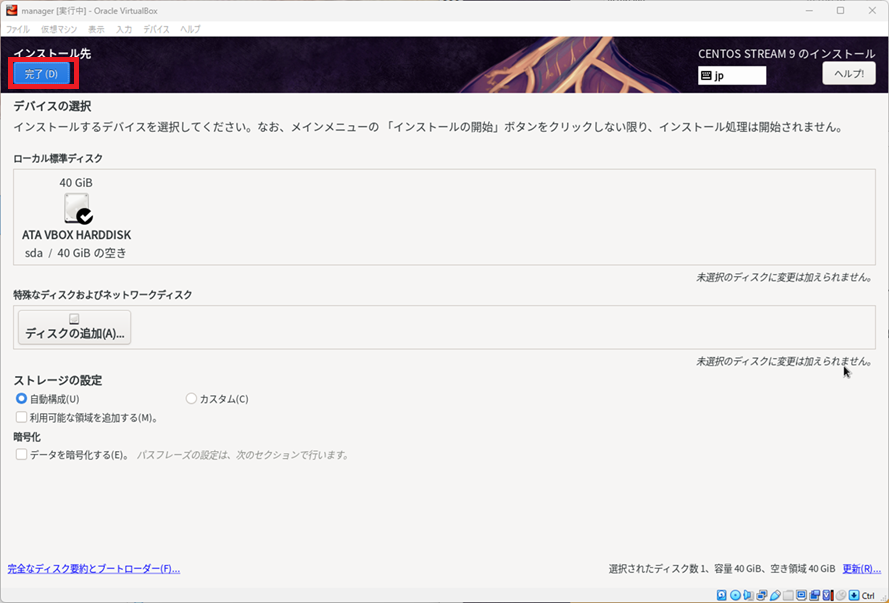The height and width of the screenshot is (603, 889).
Task: Click the Ctrl host key label
Action: (868, 596)
